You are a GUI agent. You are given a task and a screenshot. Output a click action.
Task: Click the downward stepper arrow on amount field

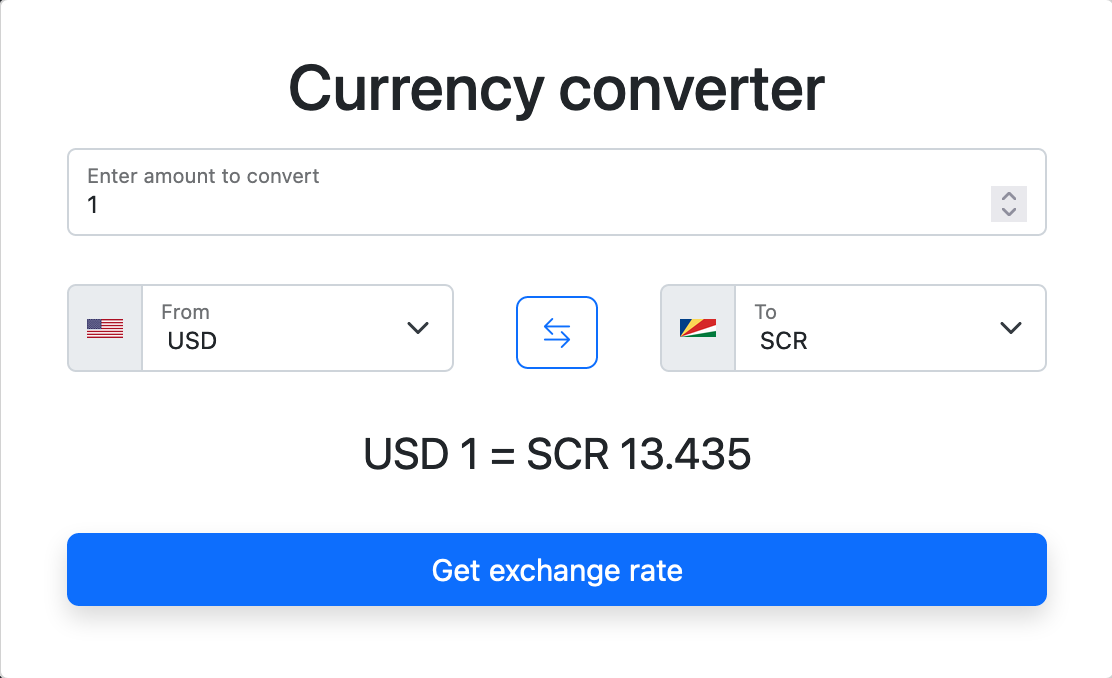coord(1008,212)
